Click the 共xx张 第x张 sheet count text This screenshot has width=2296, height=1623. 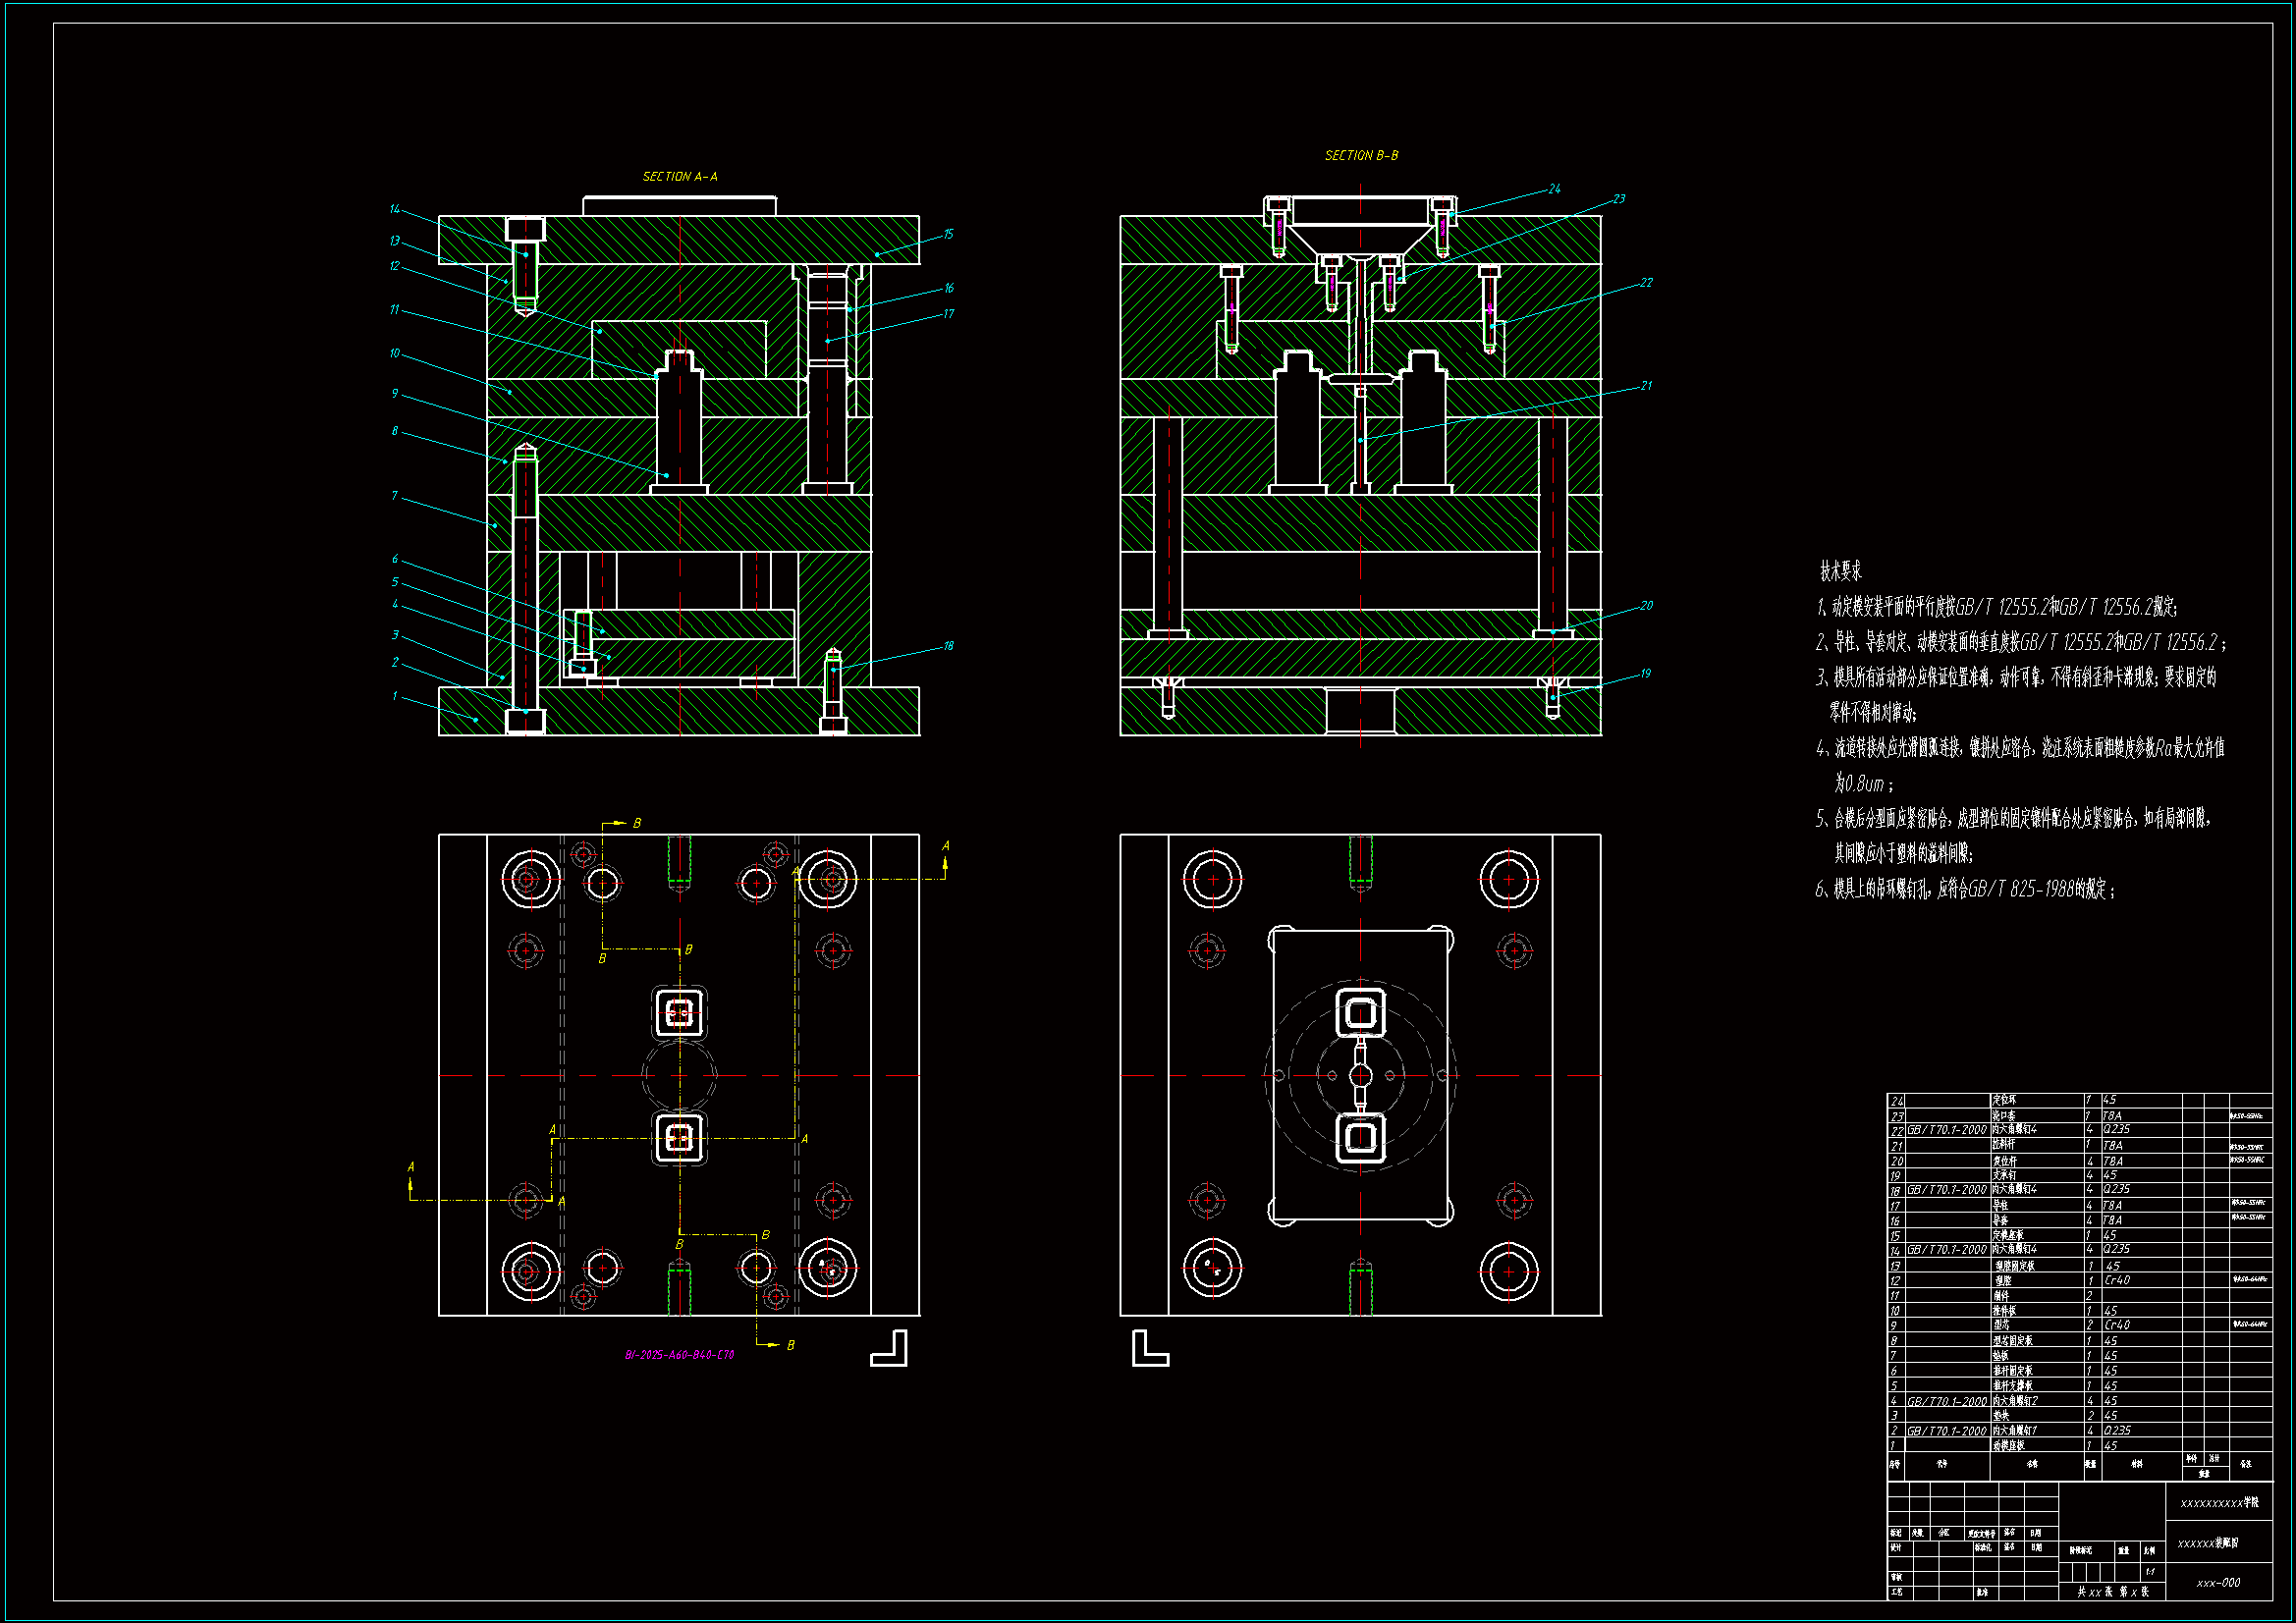pyautogui.click(x=2112, y=1592)
